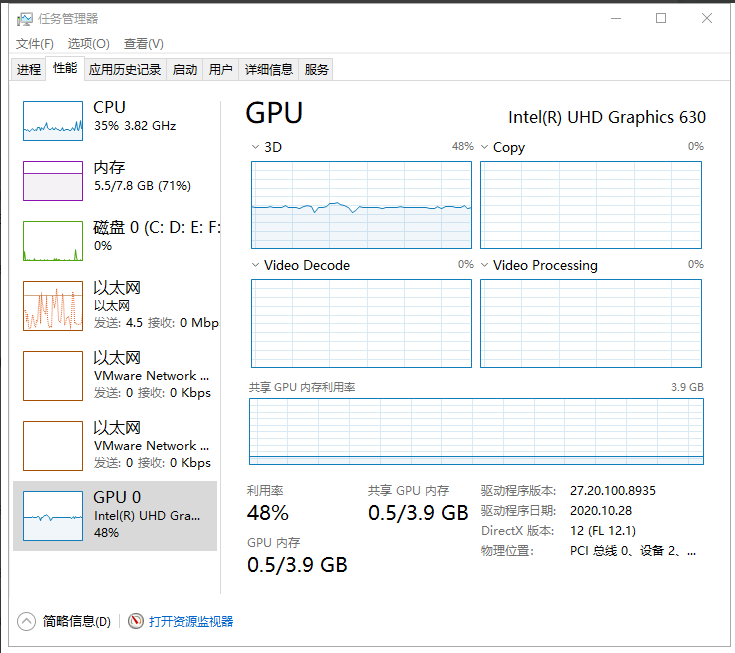Expand the Video Processing graph dropdown
The height and width of the screenshot is (653, 735).
coord(484,265)
